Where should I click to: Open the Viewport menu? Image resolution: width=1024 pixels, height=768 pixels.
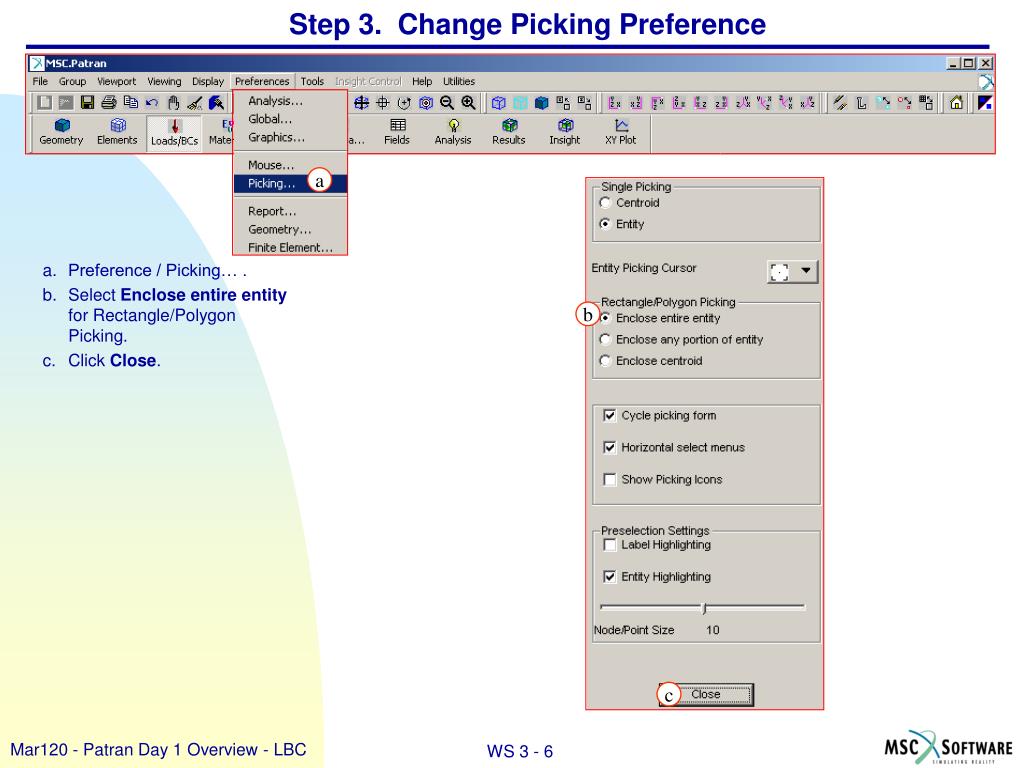(x=117, y=82)
